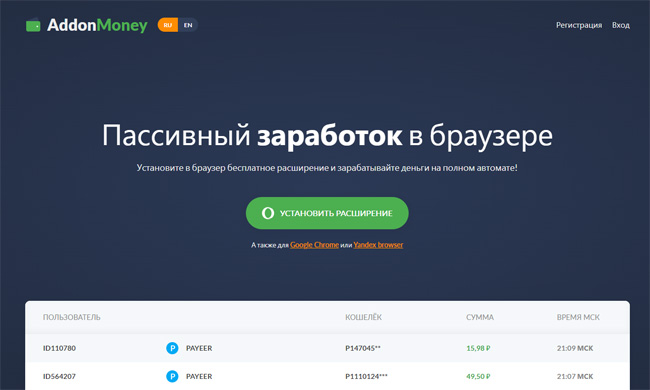650x390 pixels.
Task: Click Payeer icon for ID110780 row
Action: coord(172,348)
